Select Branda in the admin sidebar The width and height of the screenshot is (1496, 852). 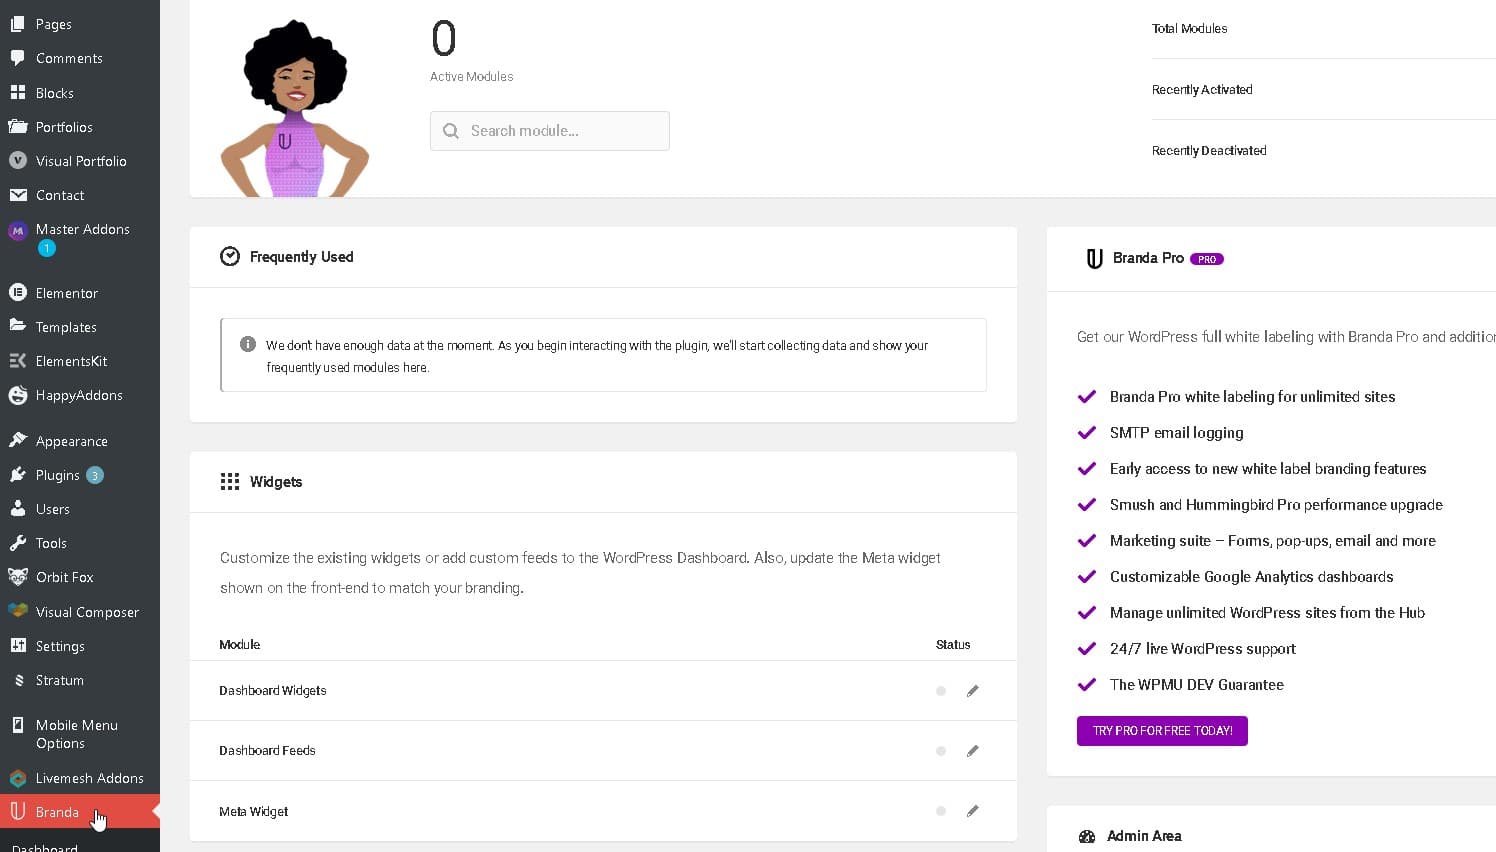pyautogui.click(x=57, y=812)
